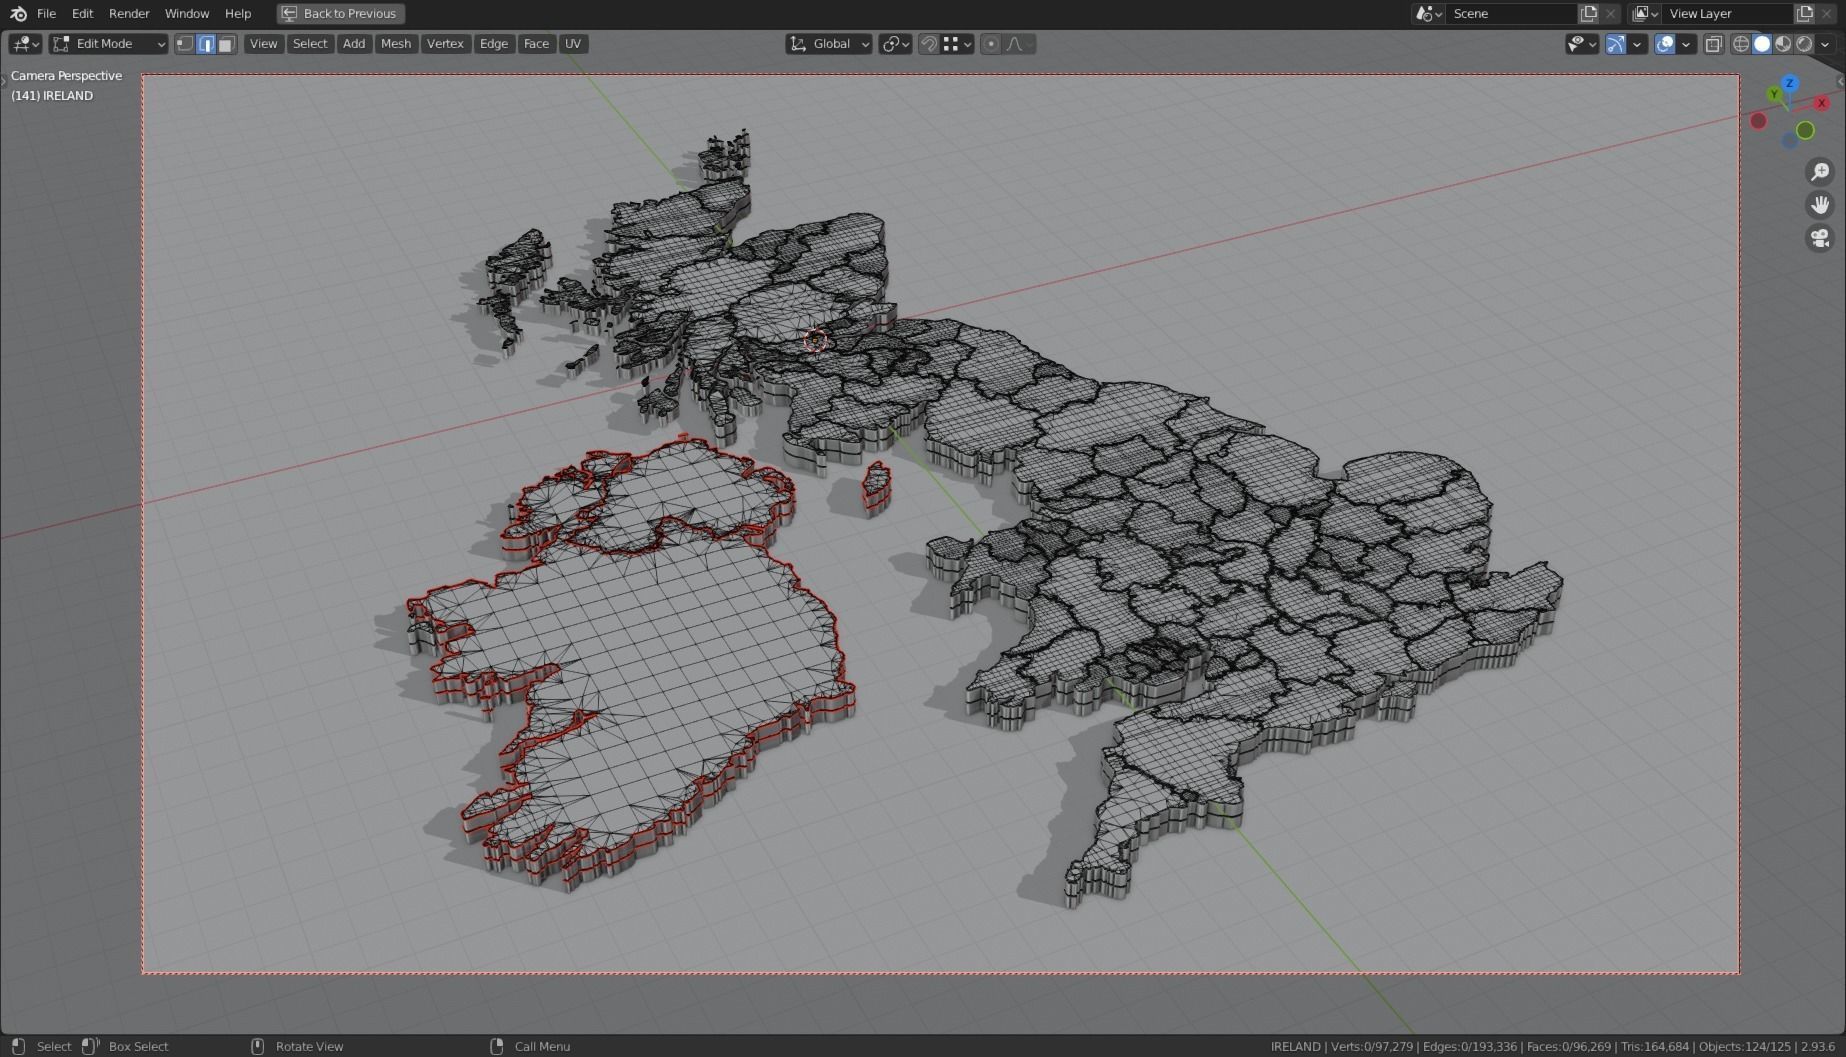Remove the view layer with the X icon
Screen dimensions: 1846x1057
click(x=1828, y=13)
